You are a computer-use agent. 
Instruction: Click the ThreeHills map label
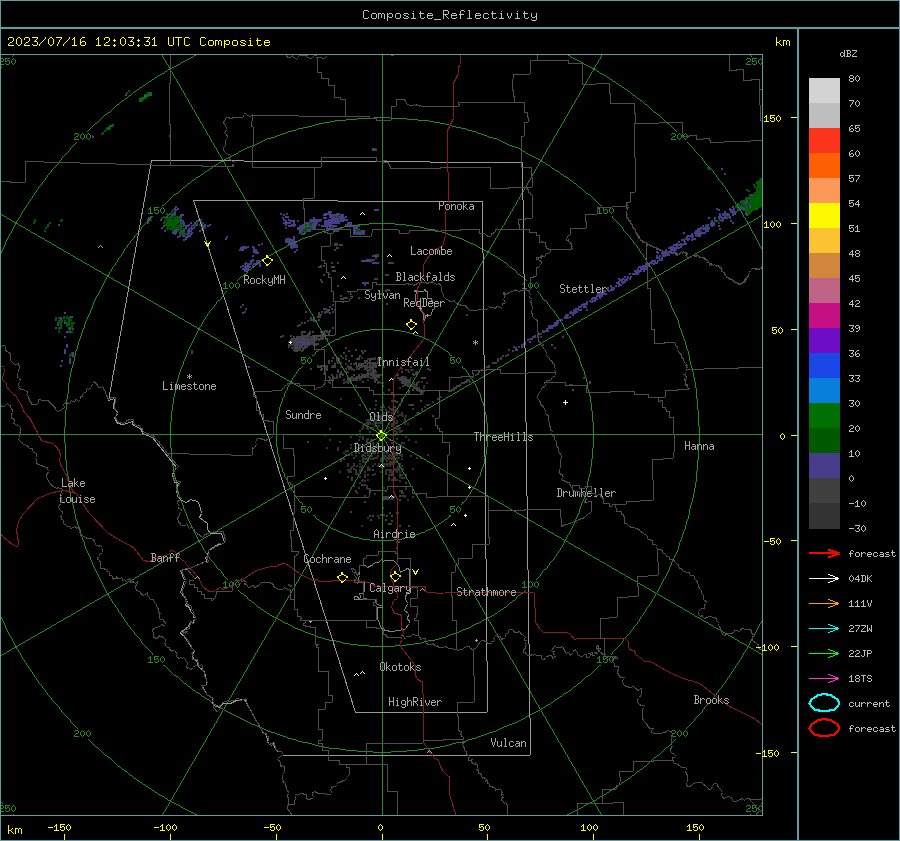pos(503,437)
